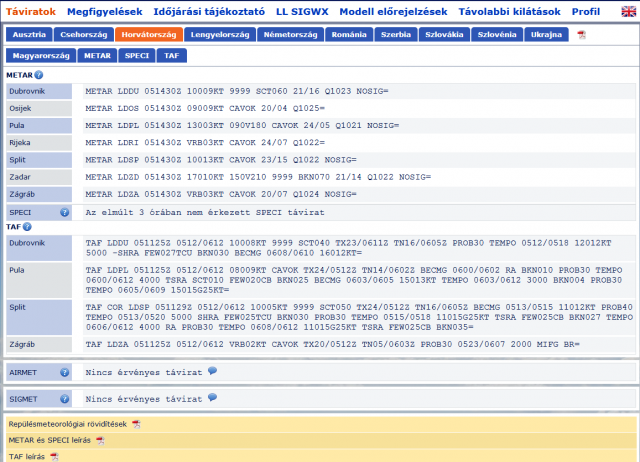Open the TAF help question-mark icon

pos(27,227)
